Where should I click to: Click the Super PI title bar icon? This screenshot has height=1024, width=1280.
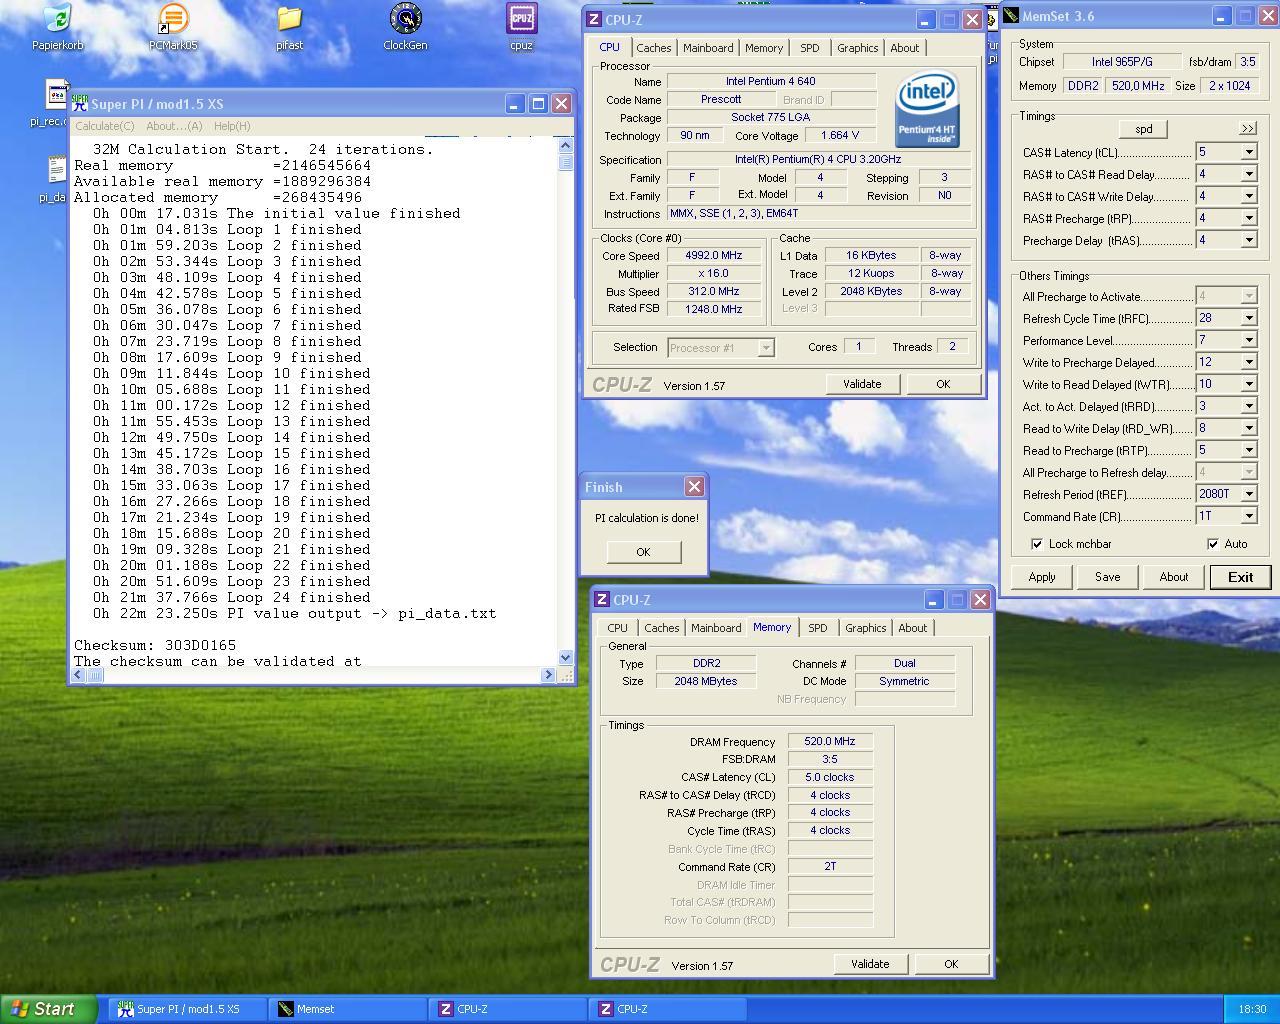pyautogui.click(x=80, y=104)
